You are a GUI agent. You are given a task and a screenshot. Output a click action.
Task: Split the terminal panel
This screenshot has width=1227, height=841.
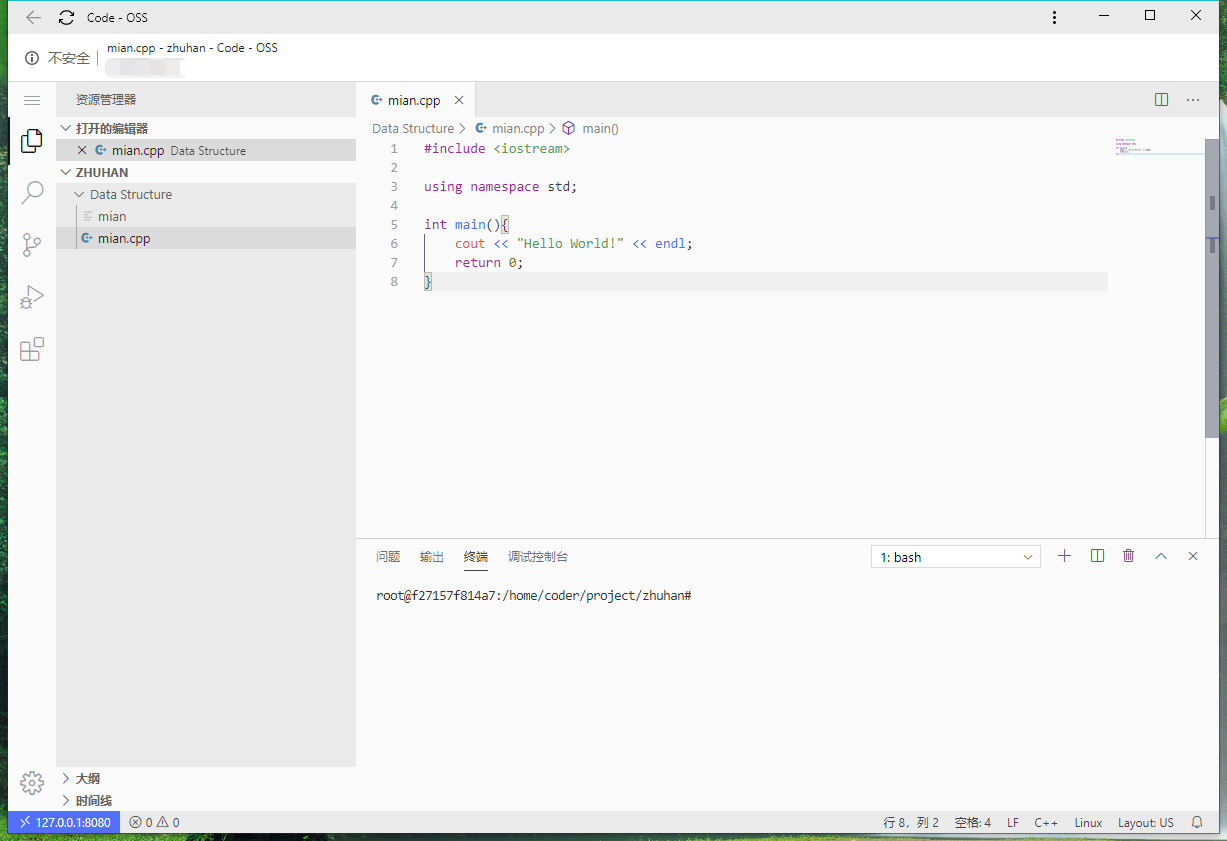[1097, 556]
